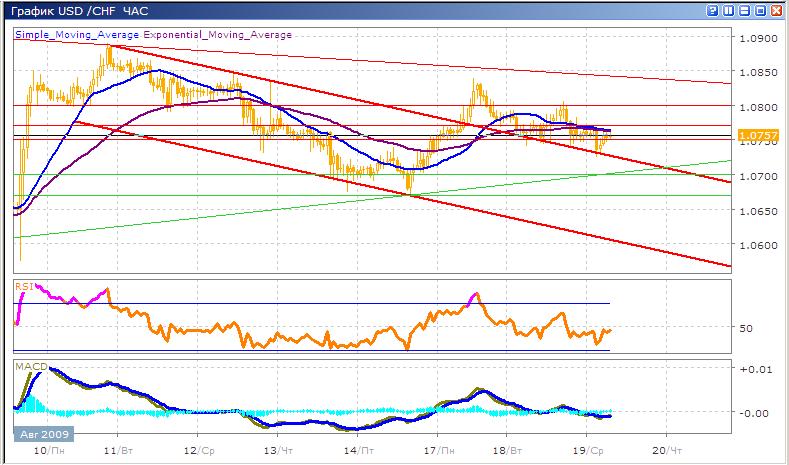This screenshot has height=465, width=789.
Task: Click the MACD +0.01 scale label
Action: coord(752,369)
